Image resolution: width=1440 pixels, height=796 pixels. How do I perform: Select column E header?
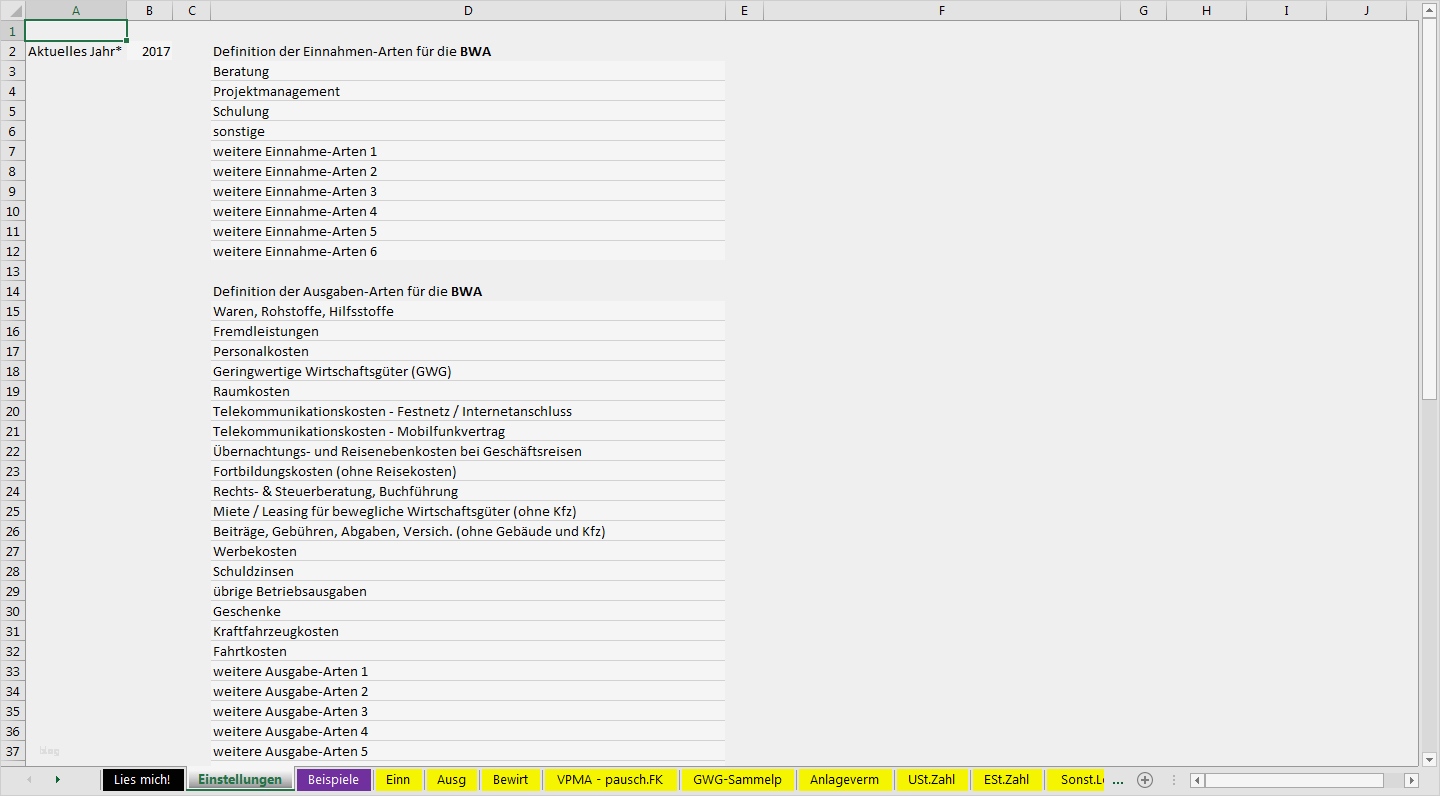(744, 10)
